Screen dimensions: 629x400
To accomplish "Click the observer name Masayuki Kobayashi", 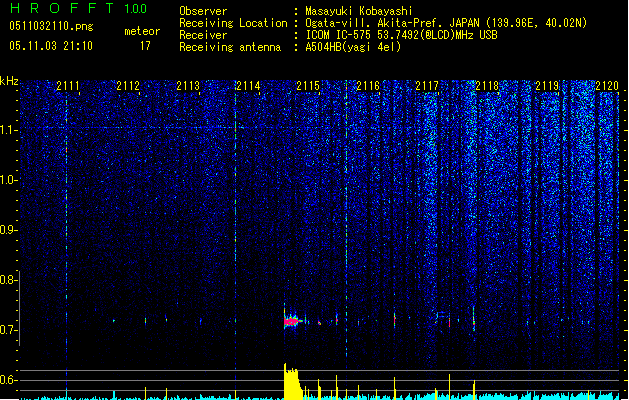I will pyautogui.click(x=359, y=11).
